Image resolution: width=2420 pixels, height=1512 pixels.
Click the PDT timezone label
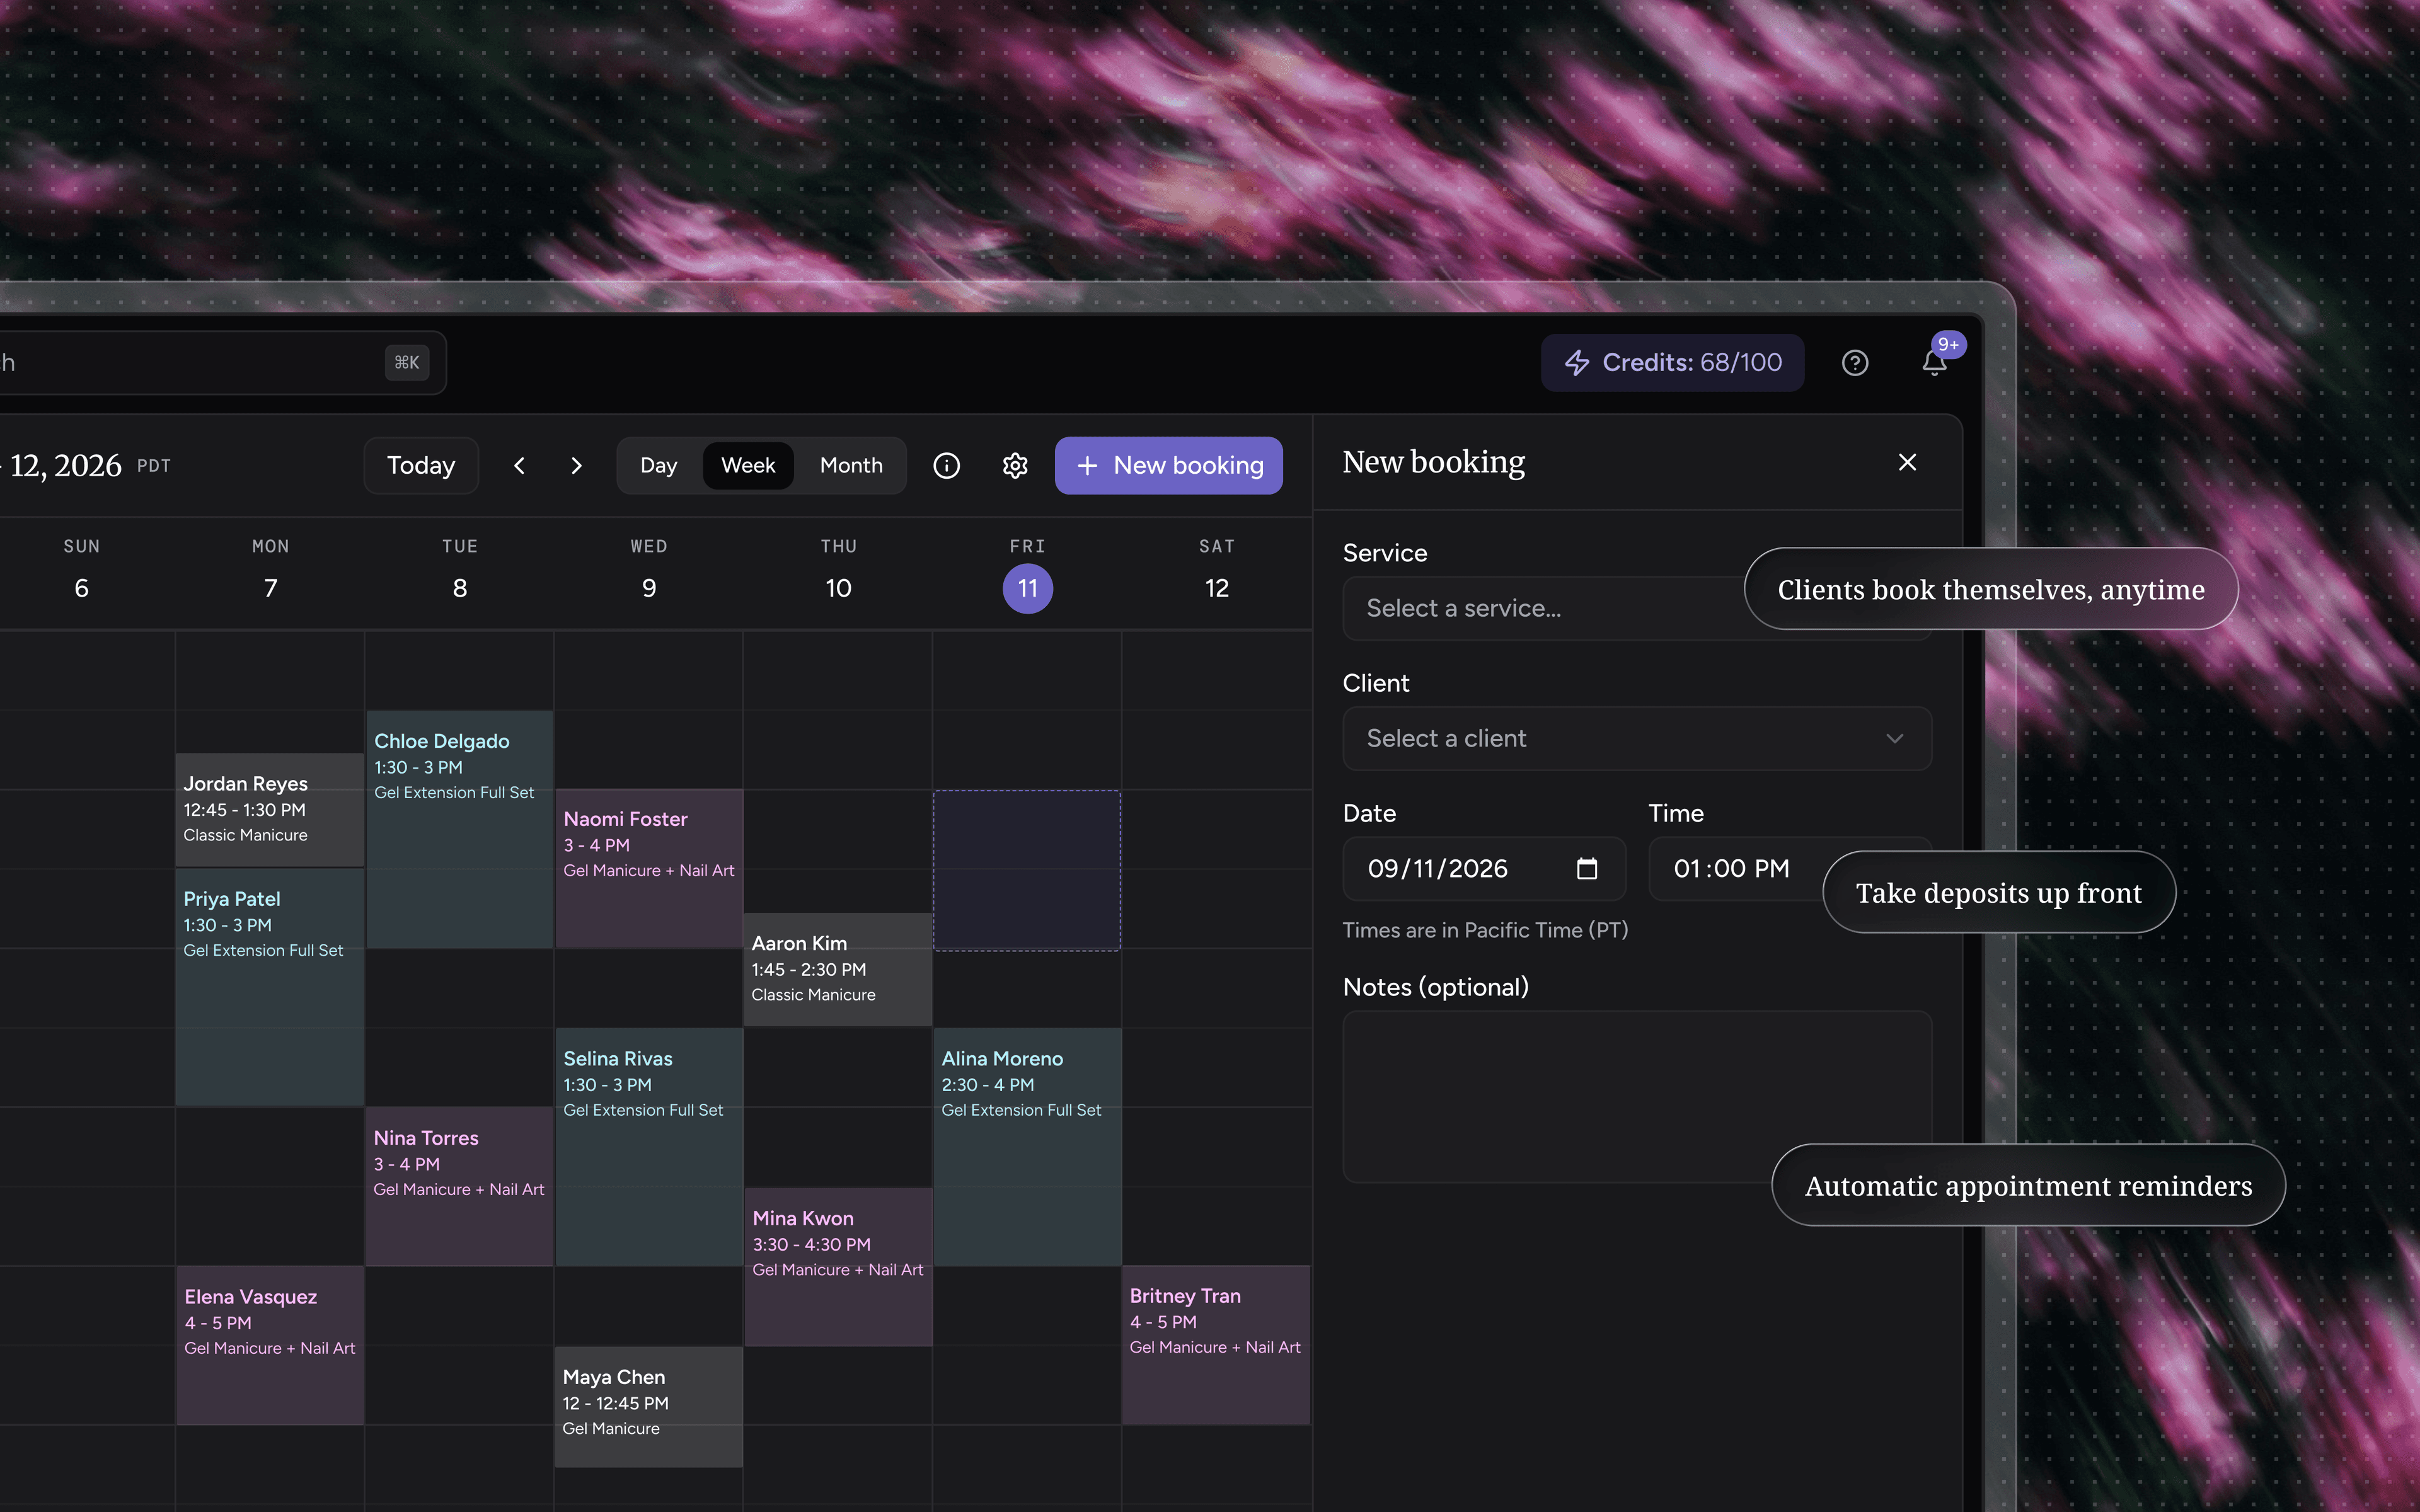(154, 466)
